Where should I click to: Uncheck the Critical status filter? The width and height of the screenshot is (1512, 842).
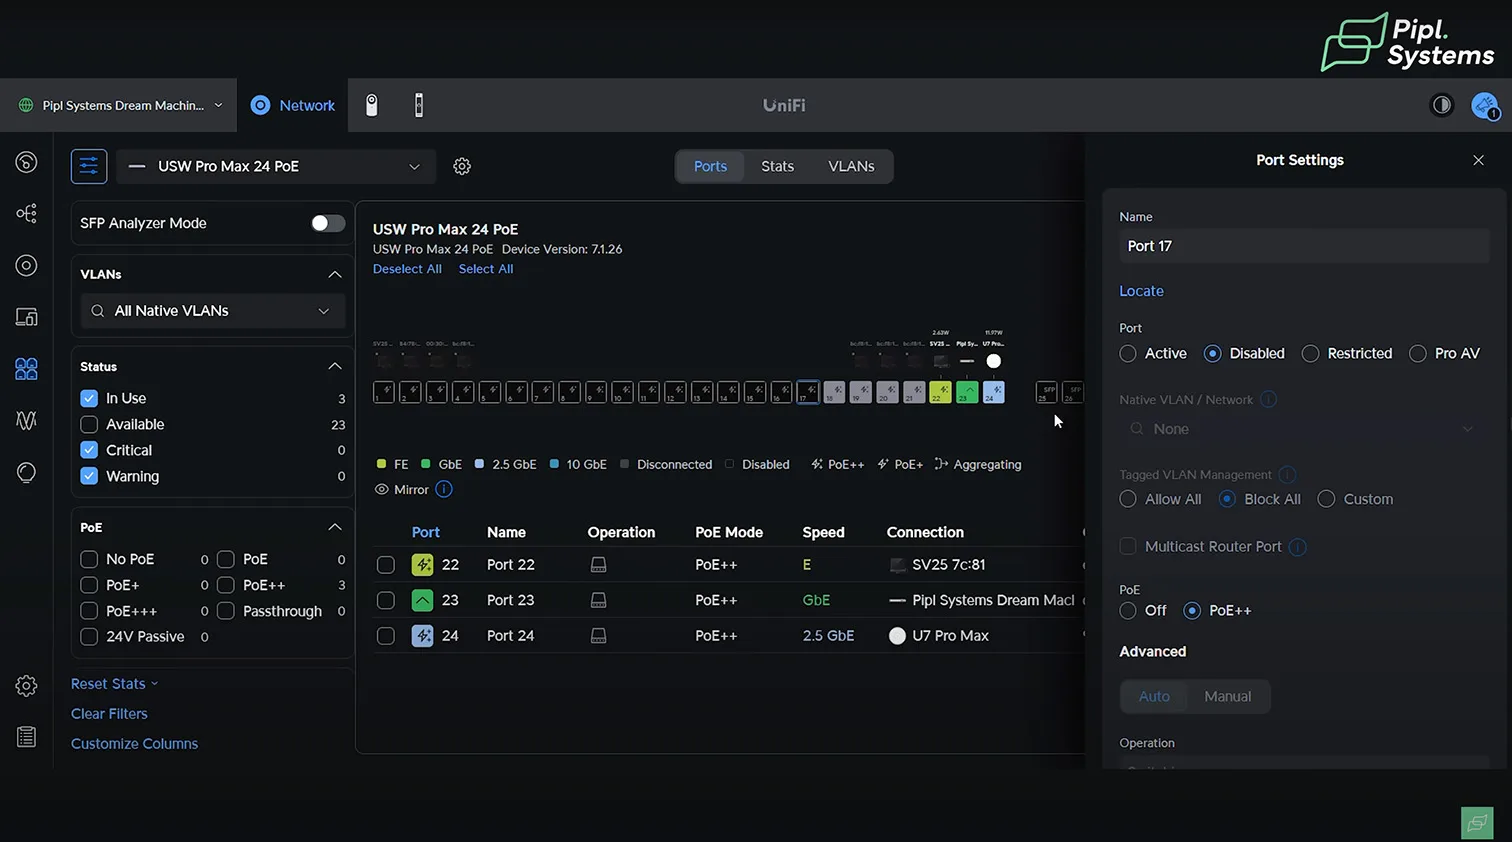89,450
